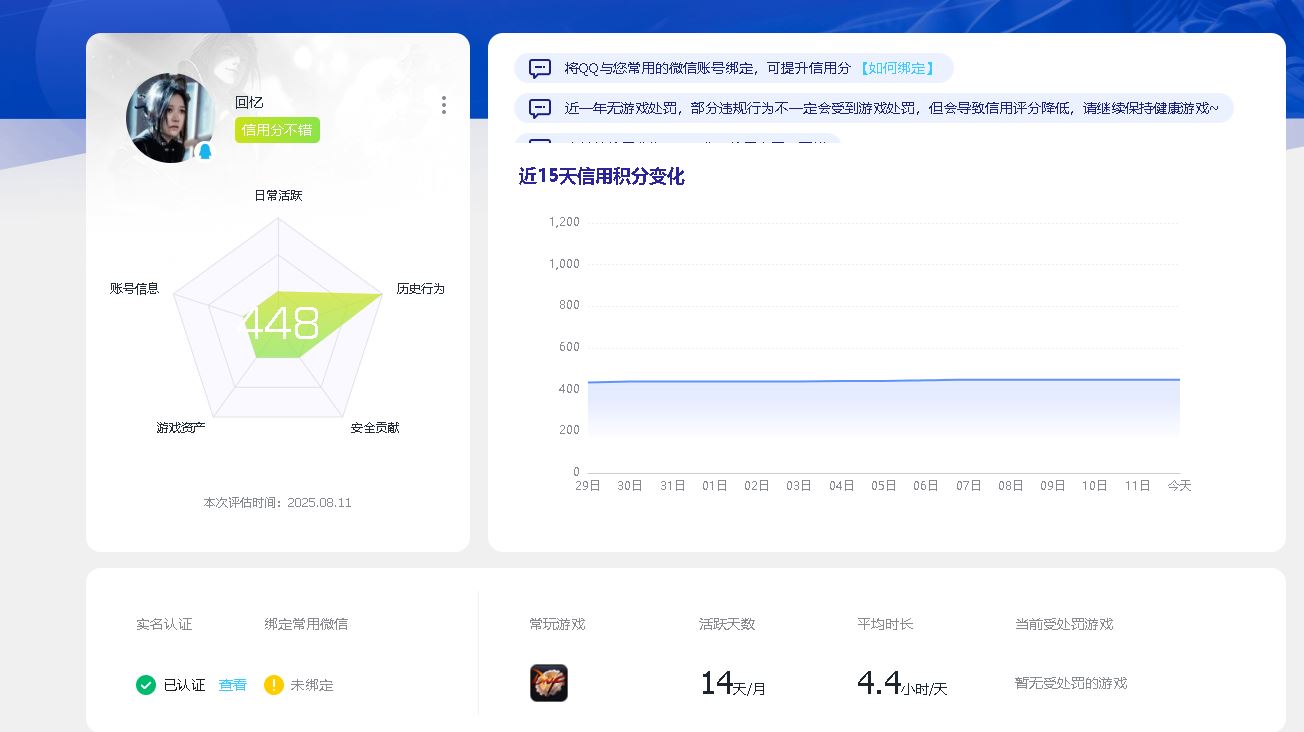Click the 448 score in the radar chart

tap(284, 324)
